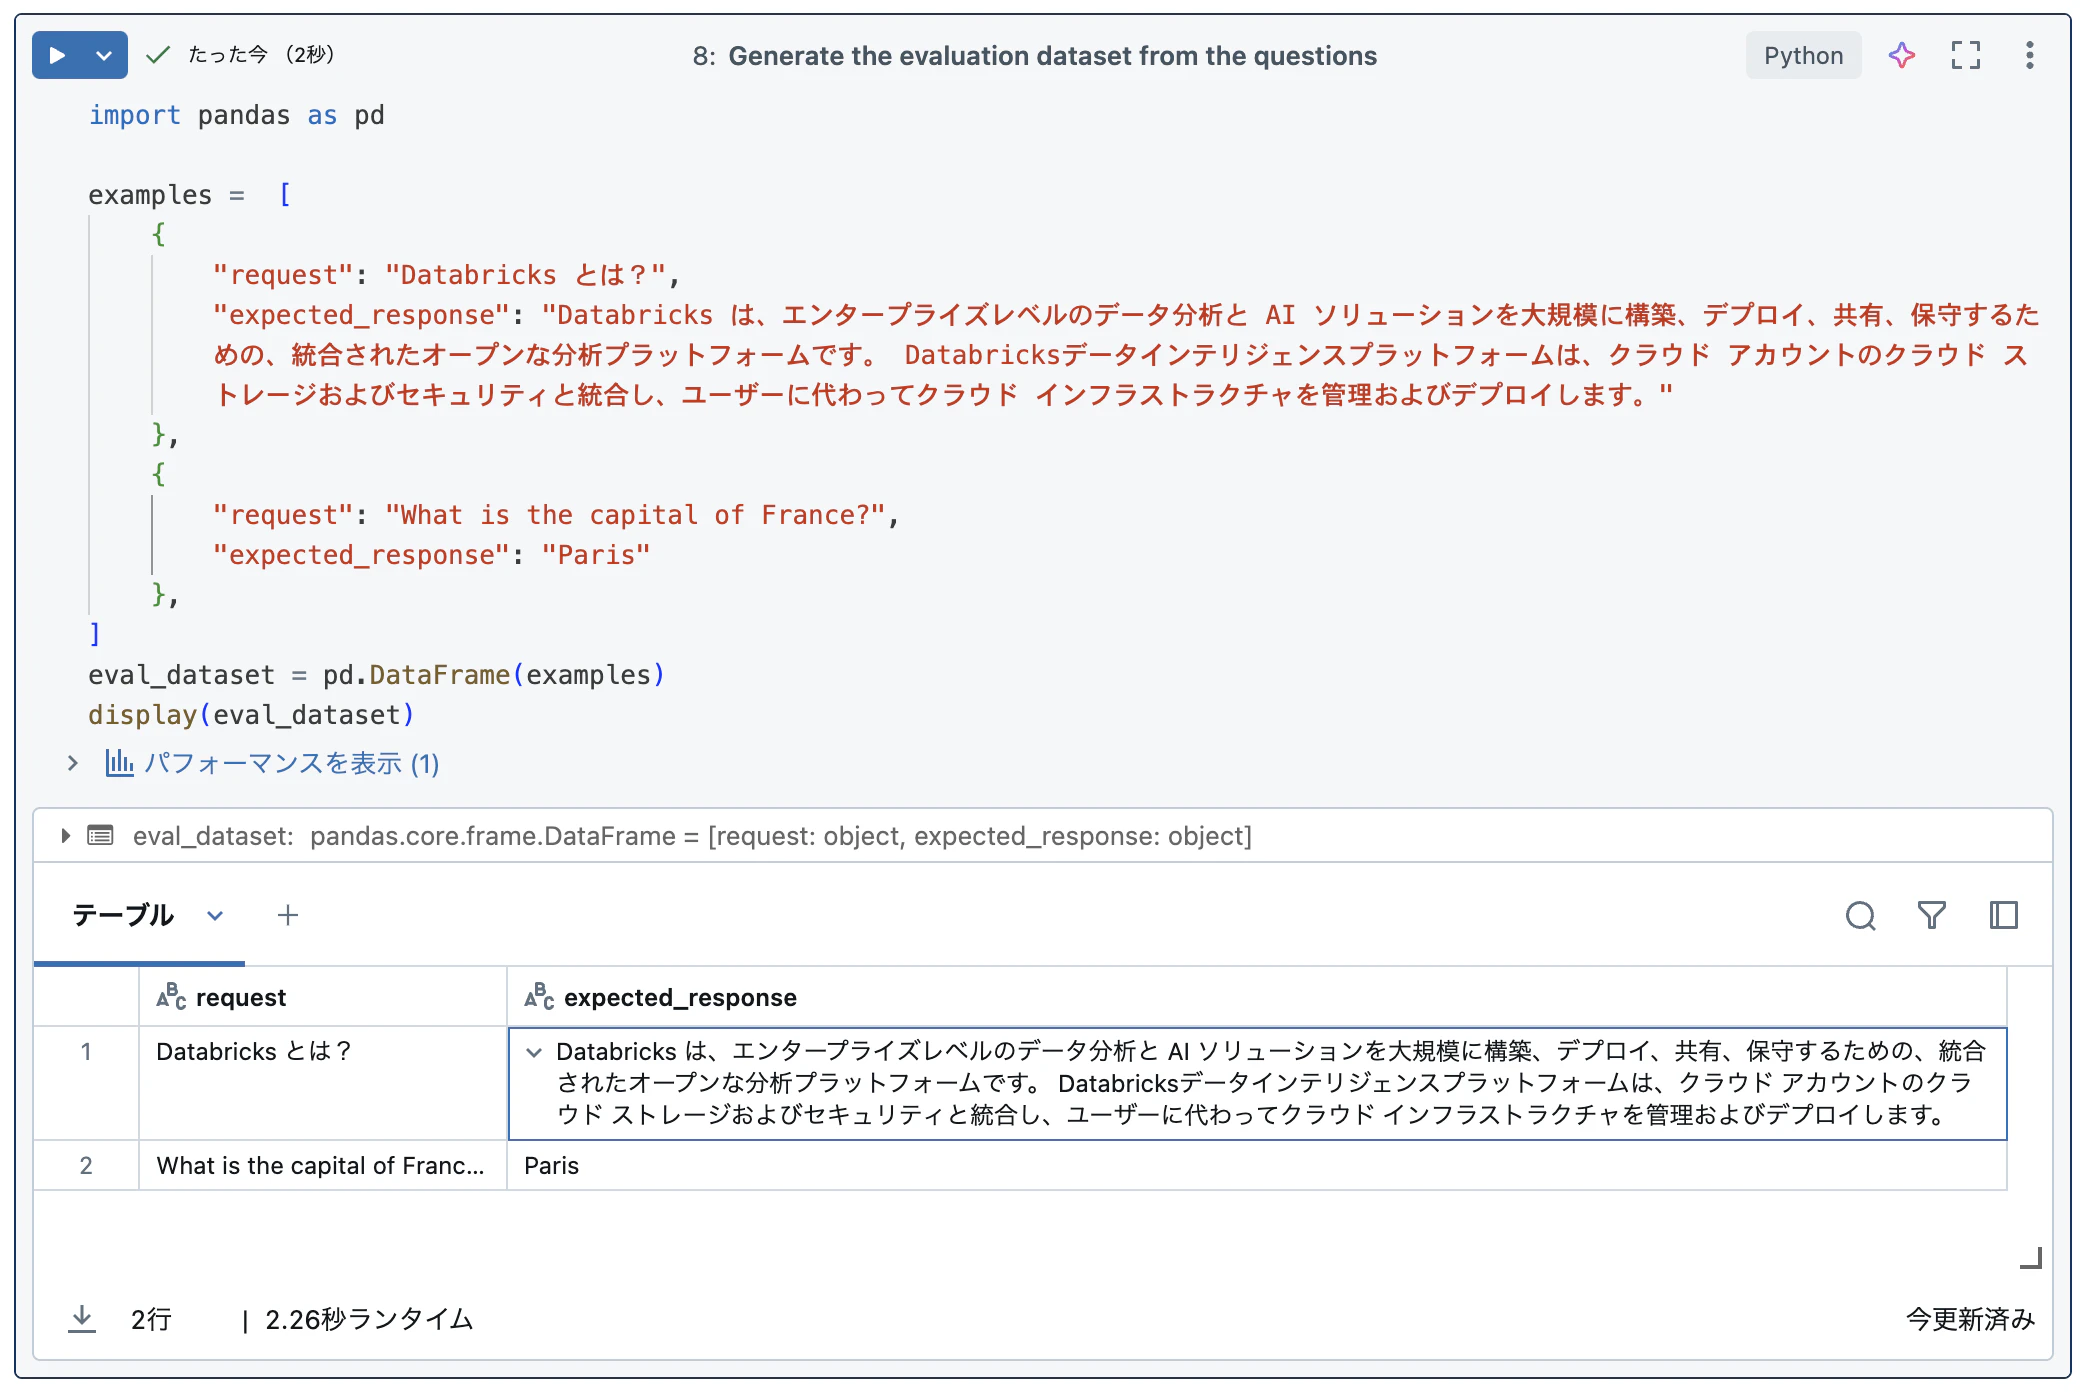Grab the output resize handle corner
Screen dimensions: 2092x1398
click(x=2031, y=1258)
